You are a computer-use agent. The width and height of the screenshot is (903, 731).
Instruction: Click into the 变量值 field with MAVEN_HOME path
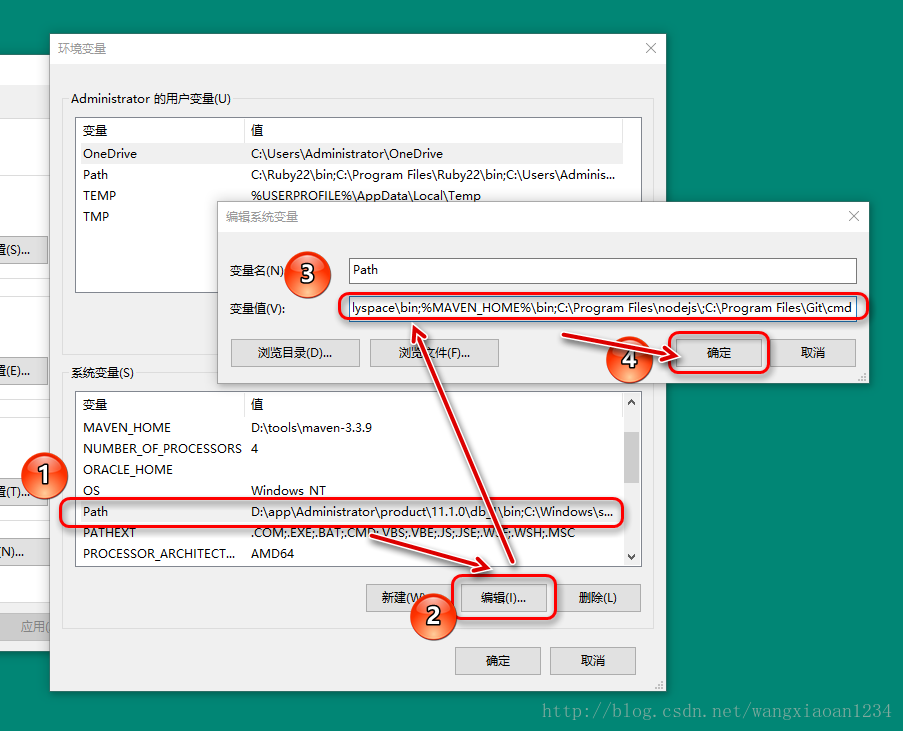point(602,308)
